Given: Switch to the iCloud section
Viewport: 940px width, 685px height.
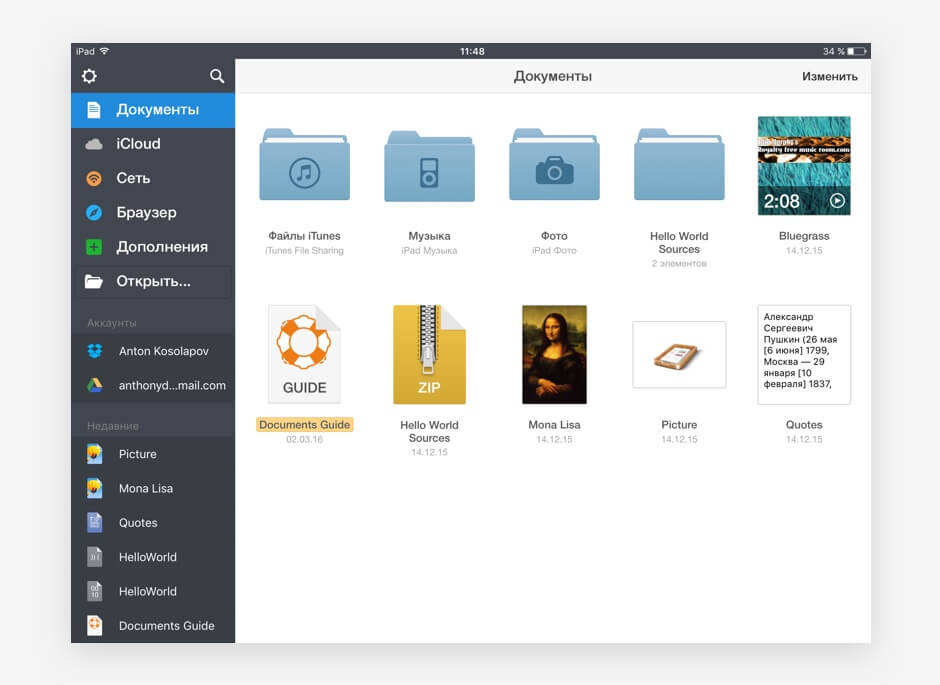Looking at the screenshot, I should (x=138, y=144).
